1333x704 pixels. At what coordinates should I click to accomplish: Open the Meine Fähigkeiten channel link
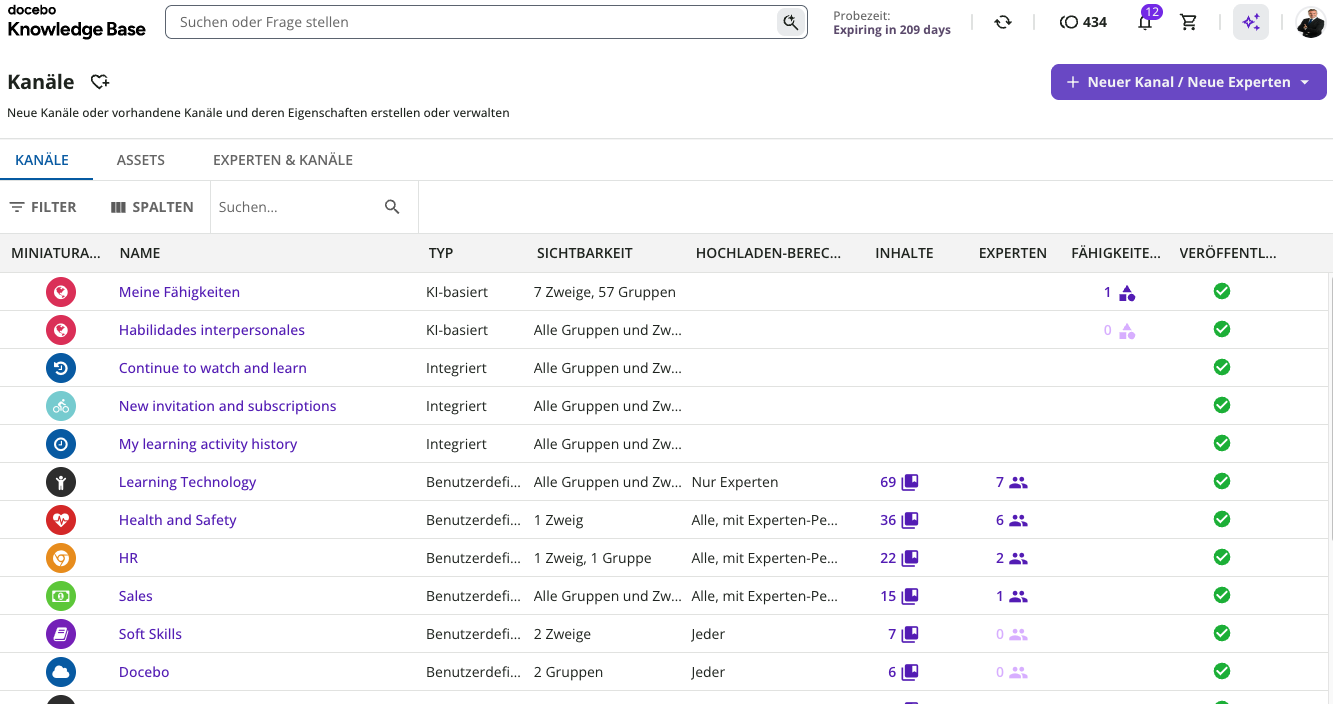179,292
